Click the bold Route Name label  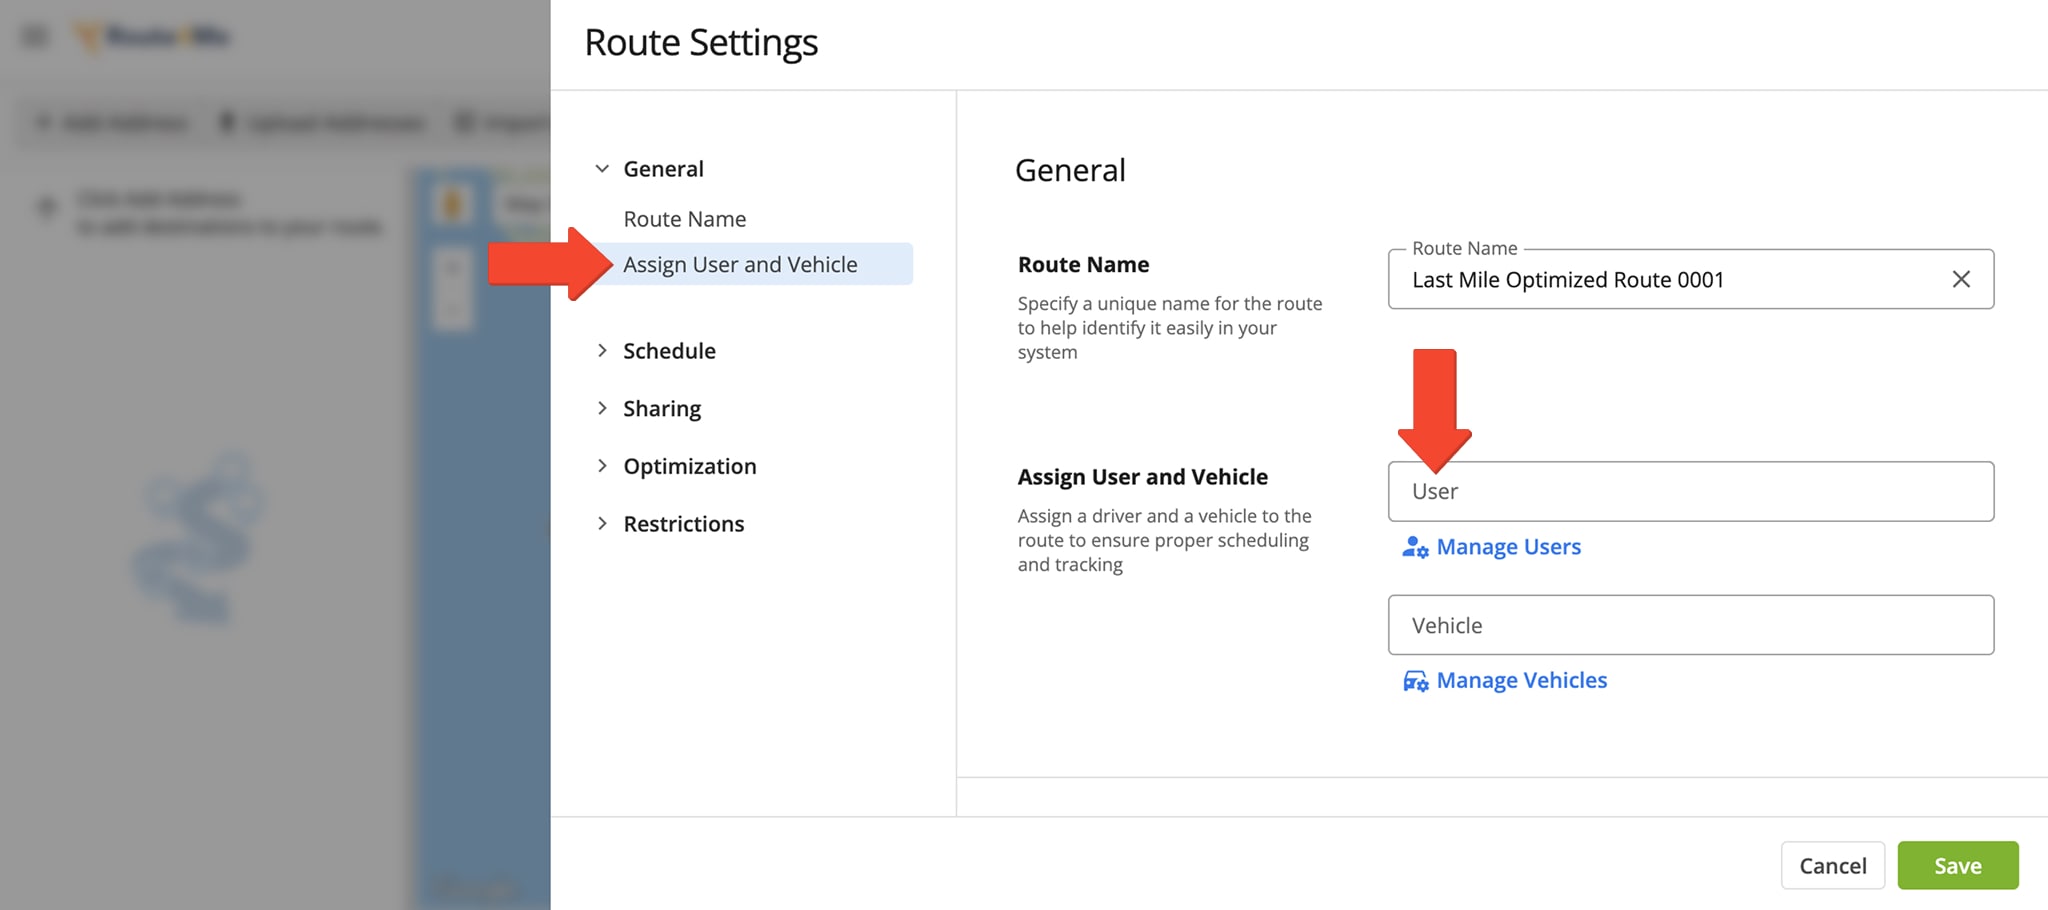1084,264
